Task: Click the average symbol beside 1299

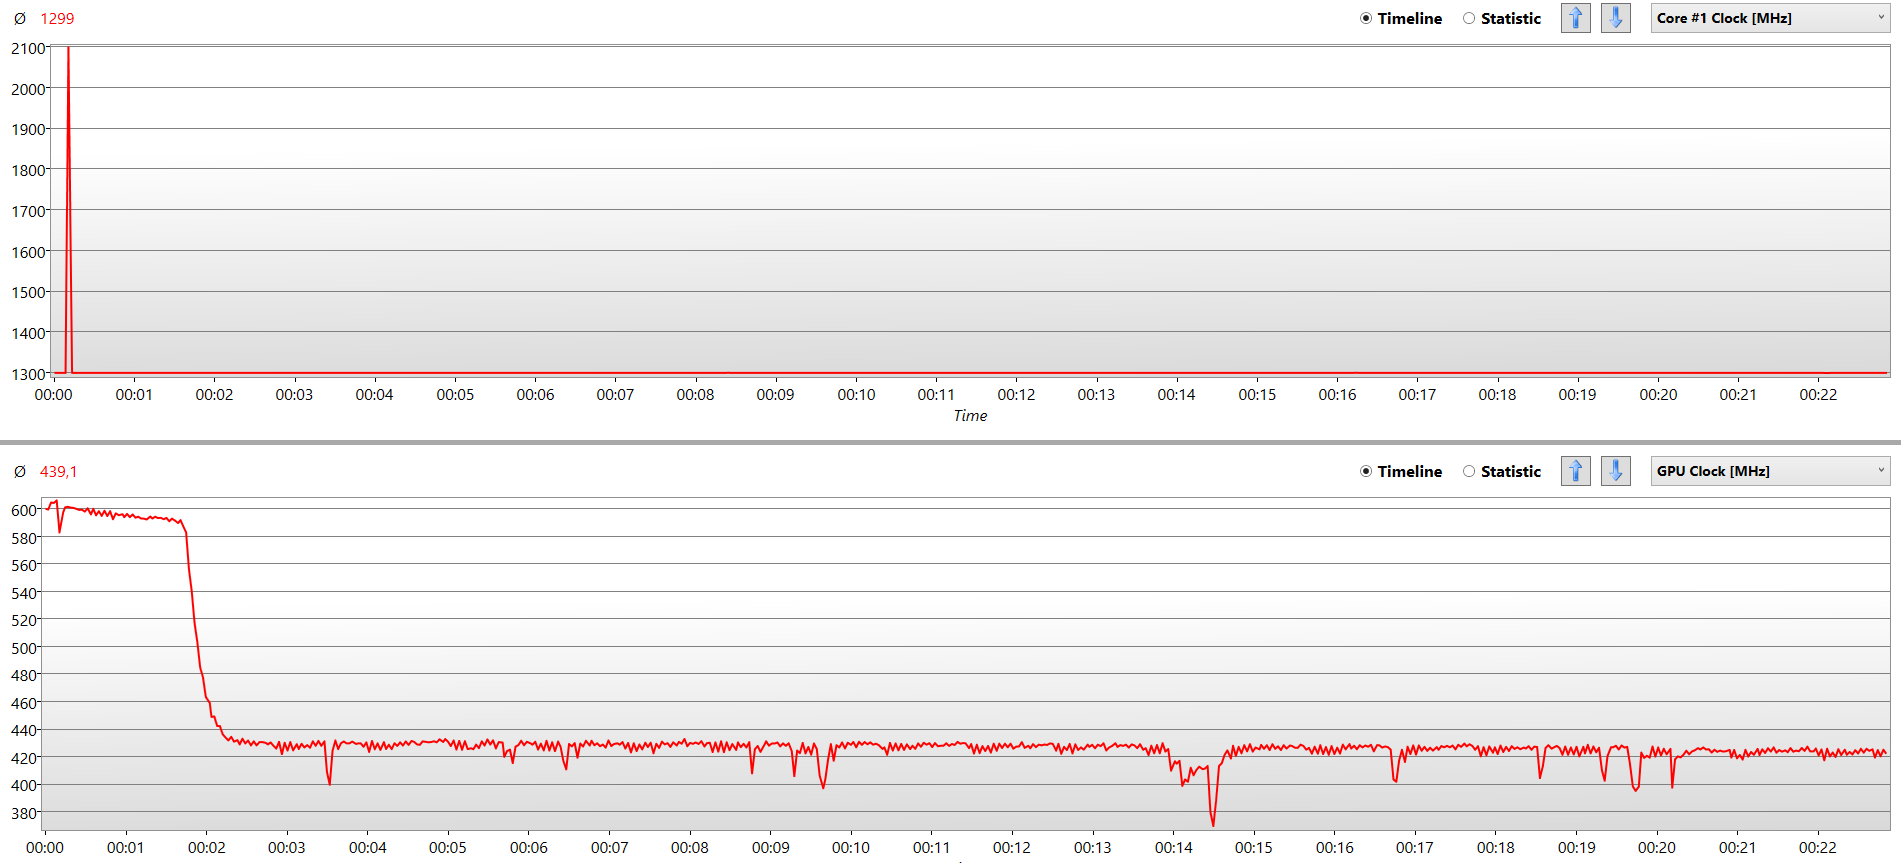Action: 20,19
